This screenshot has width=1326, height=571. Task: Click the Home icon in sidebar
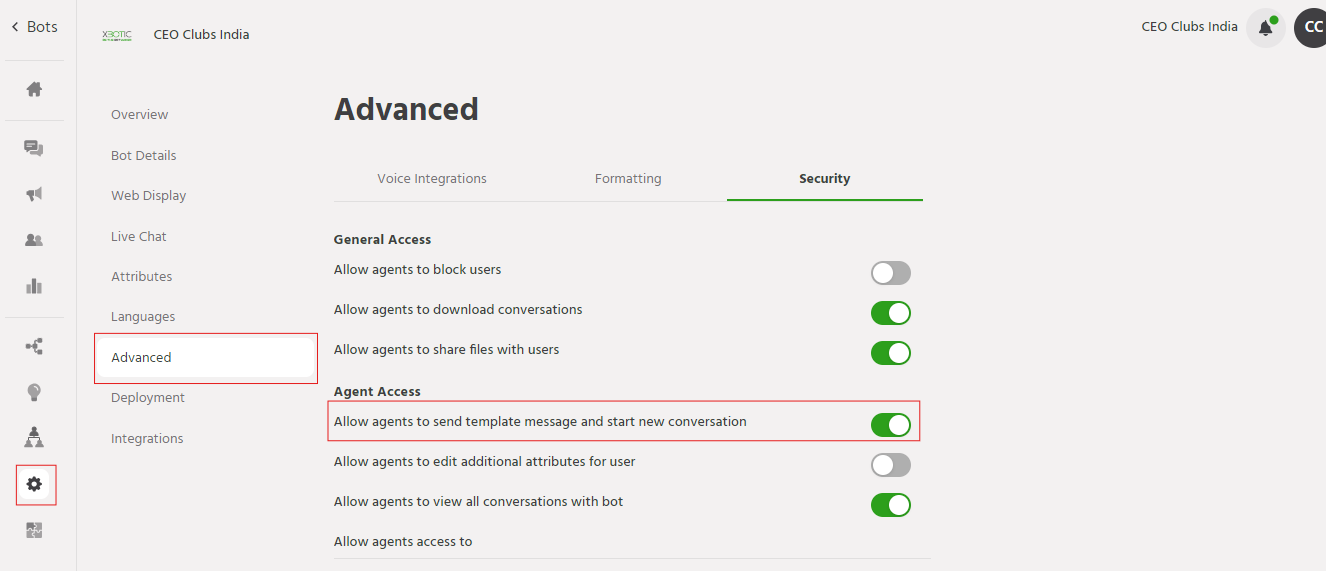tap(34, 90)
